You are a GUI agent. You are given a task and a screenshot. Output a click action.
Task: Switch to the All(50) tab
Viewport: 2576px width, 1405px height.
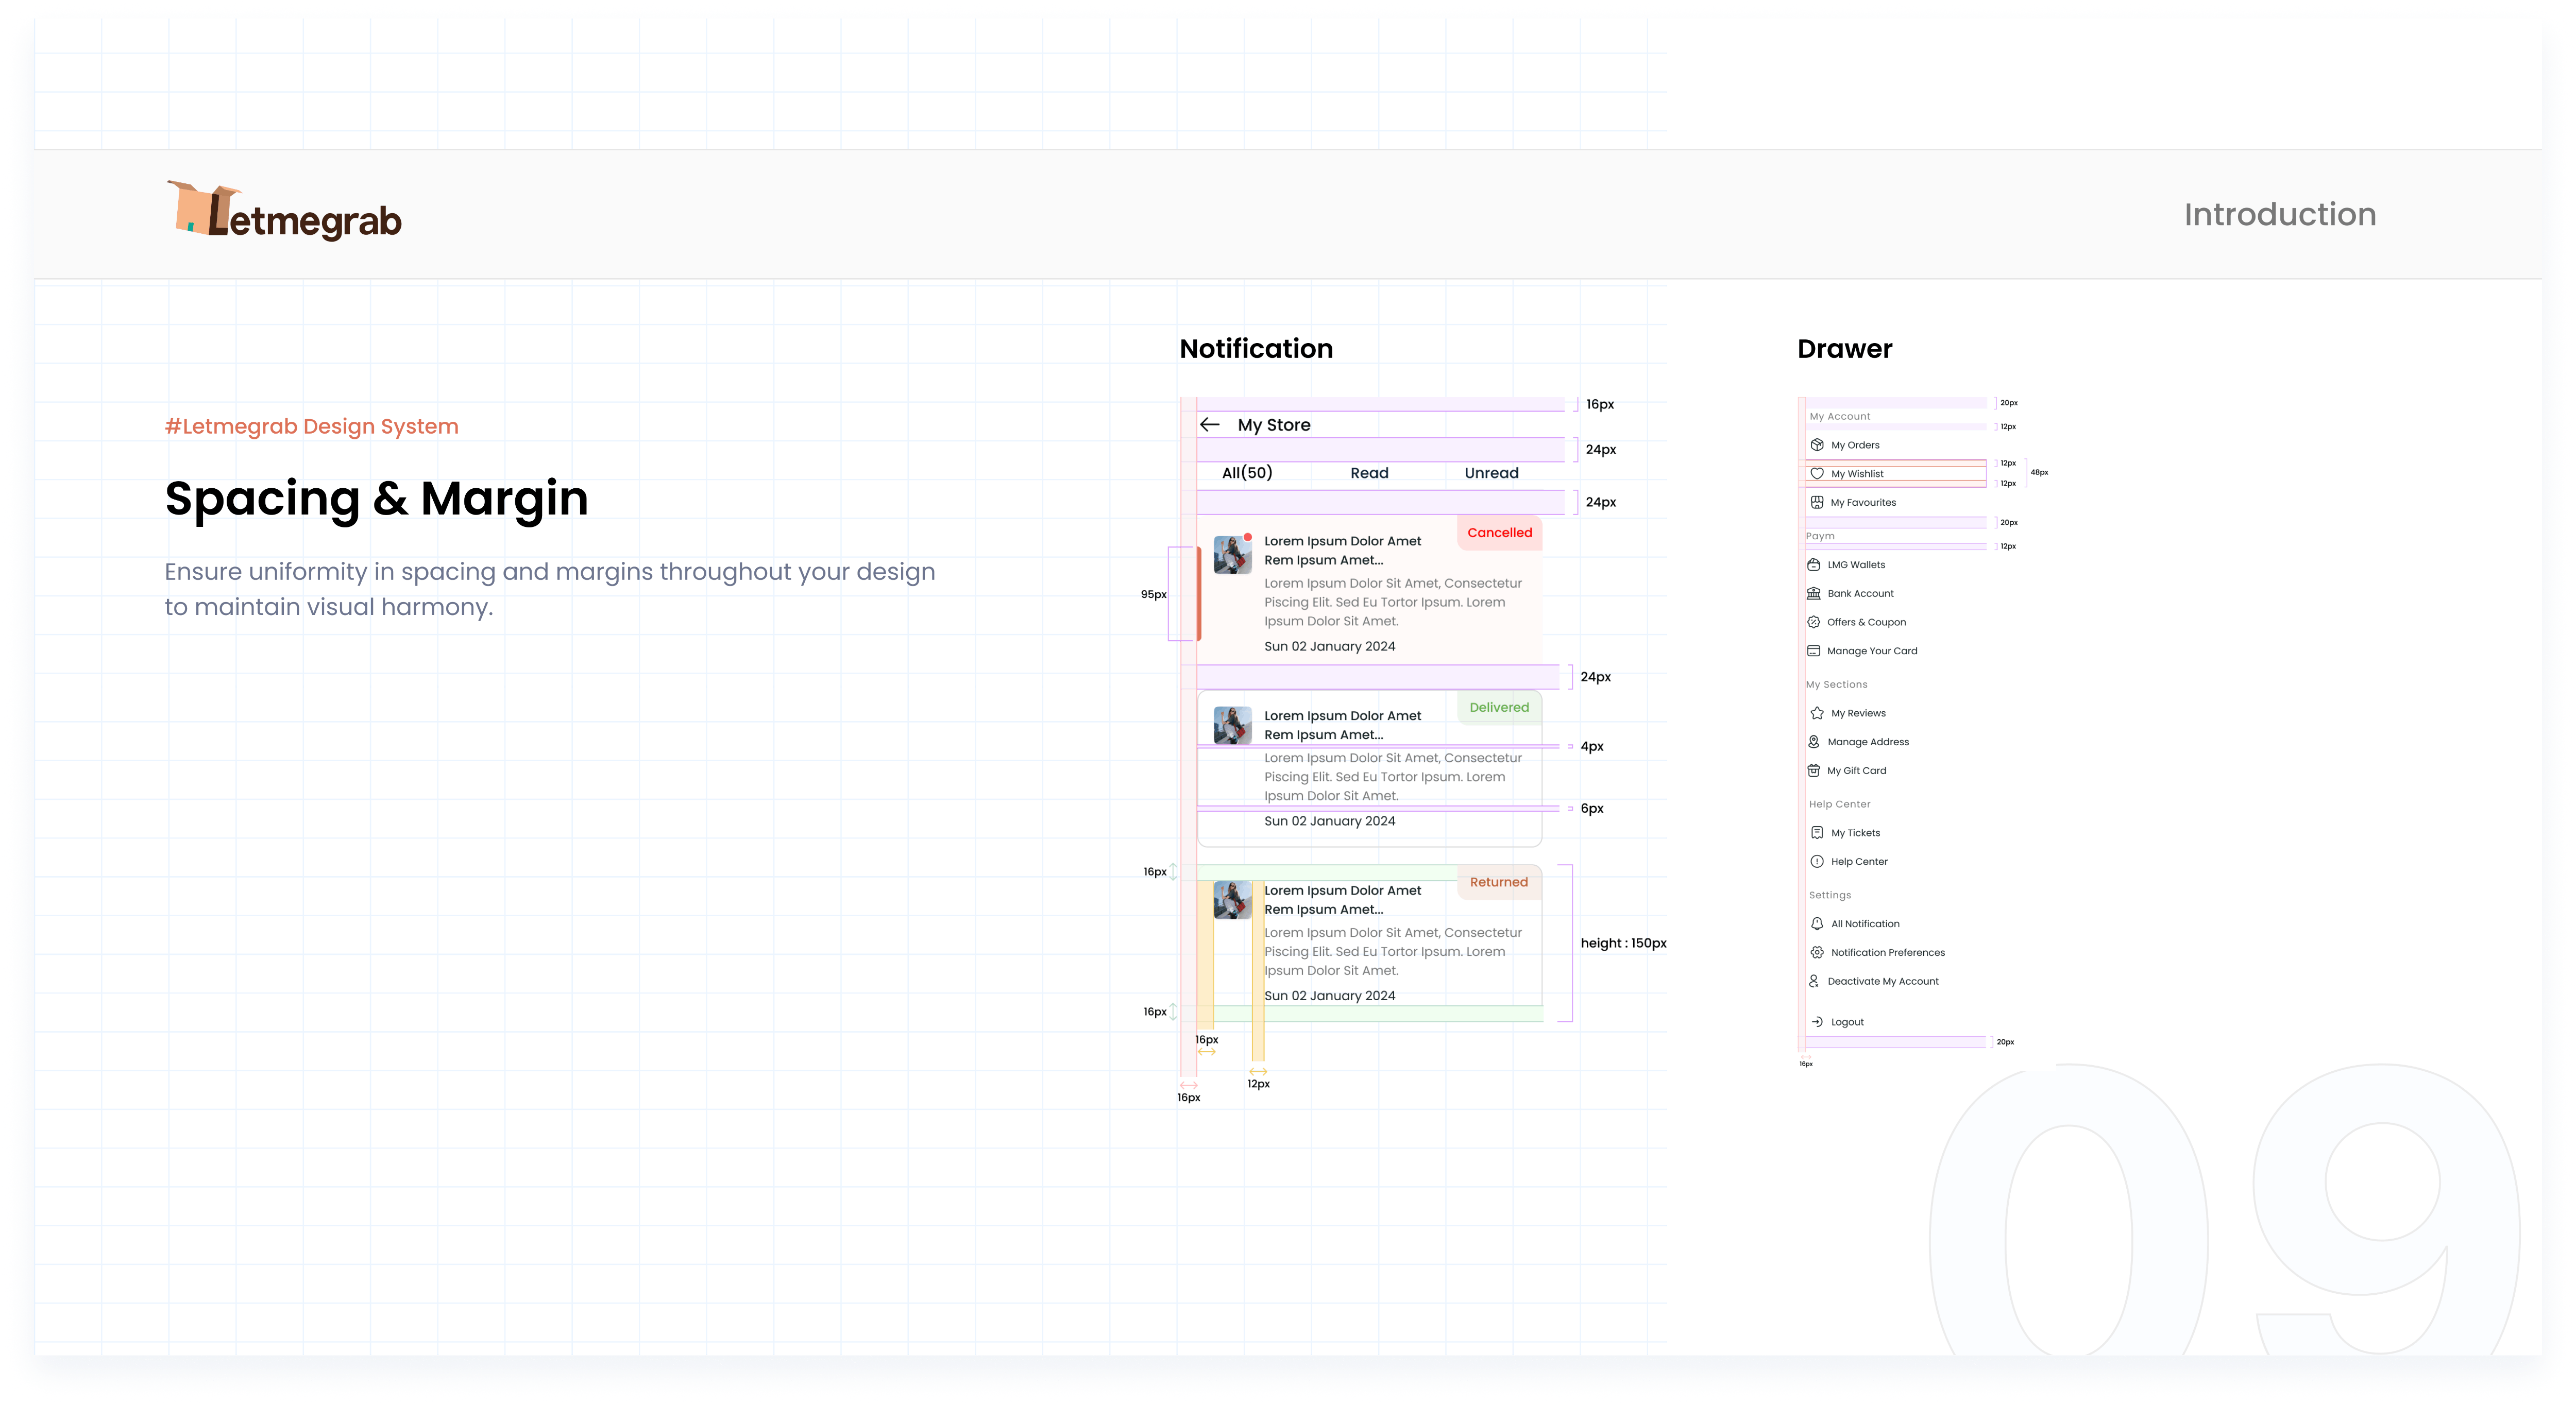click(1247, 473)
